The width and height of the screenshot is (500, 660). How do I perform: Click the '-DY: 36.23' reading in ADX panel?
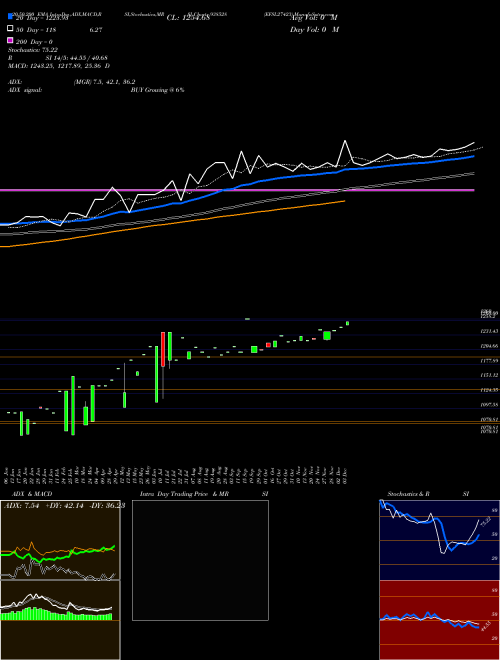click(x=107, y=506)
